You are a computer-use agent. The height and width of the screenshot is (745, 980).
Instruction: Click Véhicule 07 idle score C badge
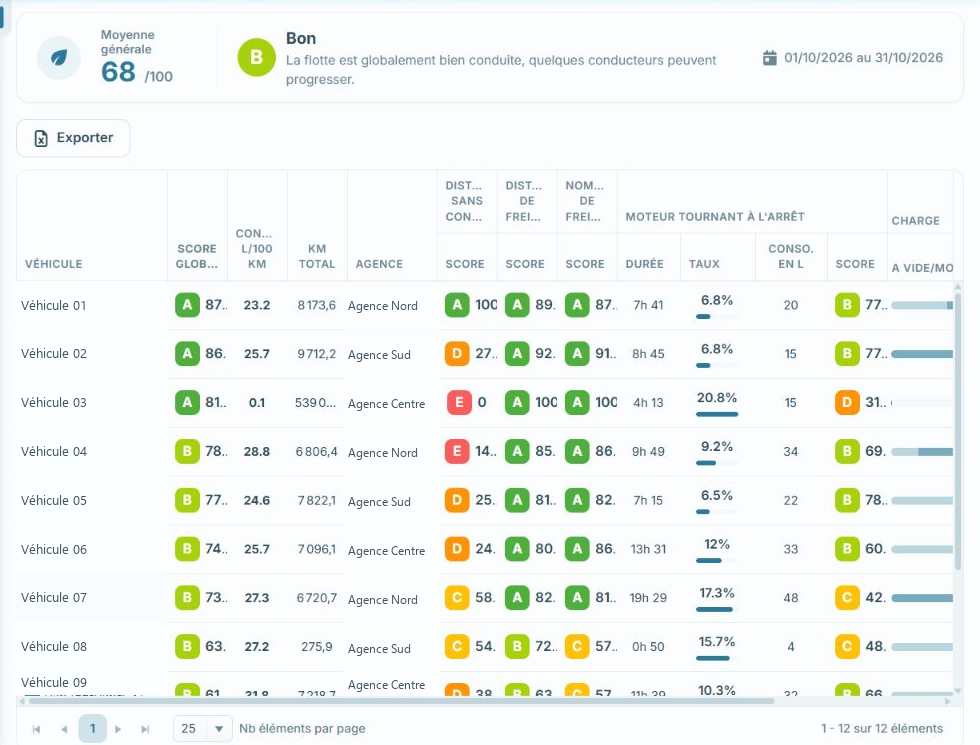pyautogui.click(x=847, y=598)
